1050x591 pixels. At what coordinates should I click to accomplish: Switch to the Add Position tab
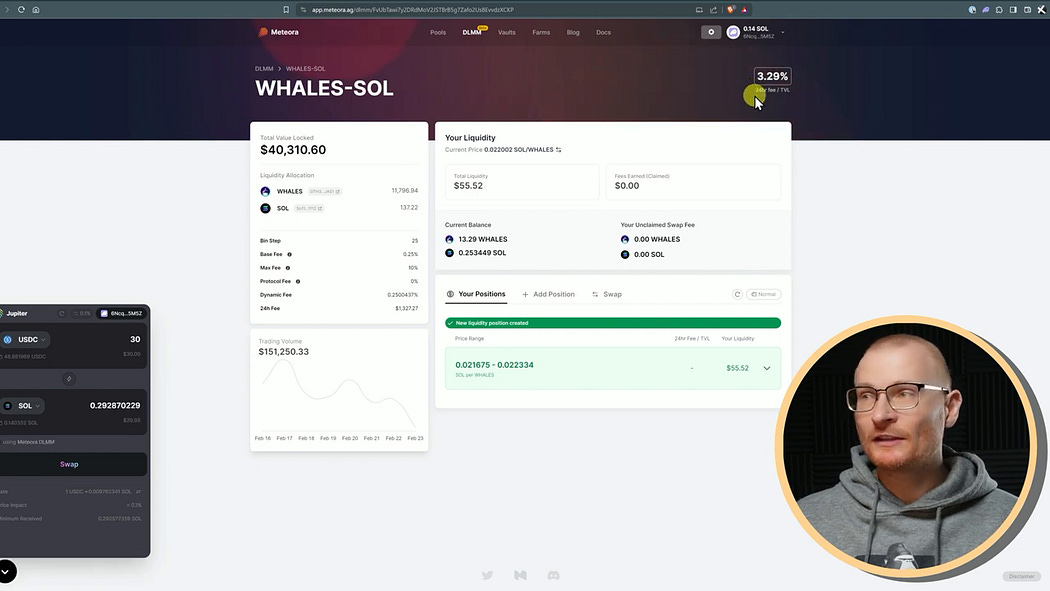(548, 294)
